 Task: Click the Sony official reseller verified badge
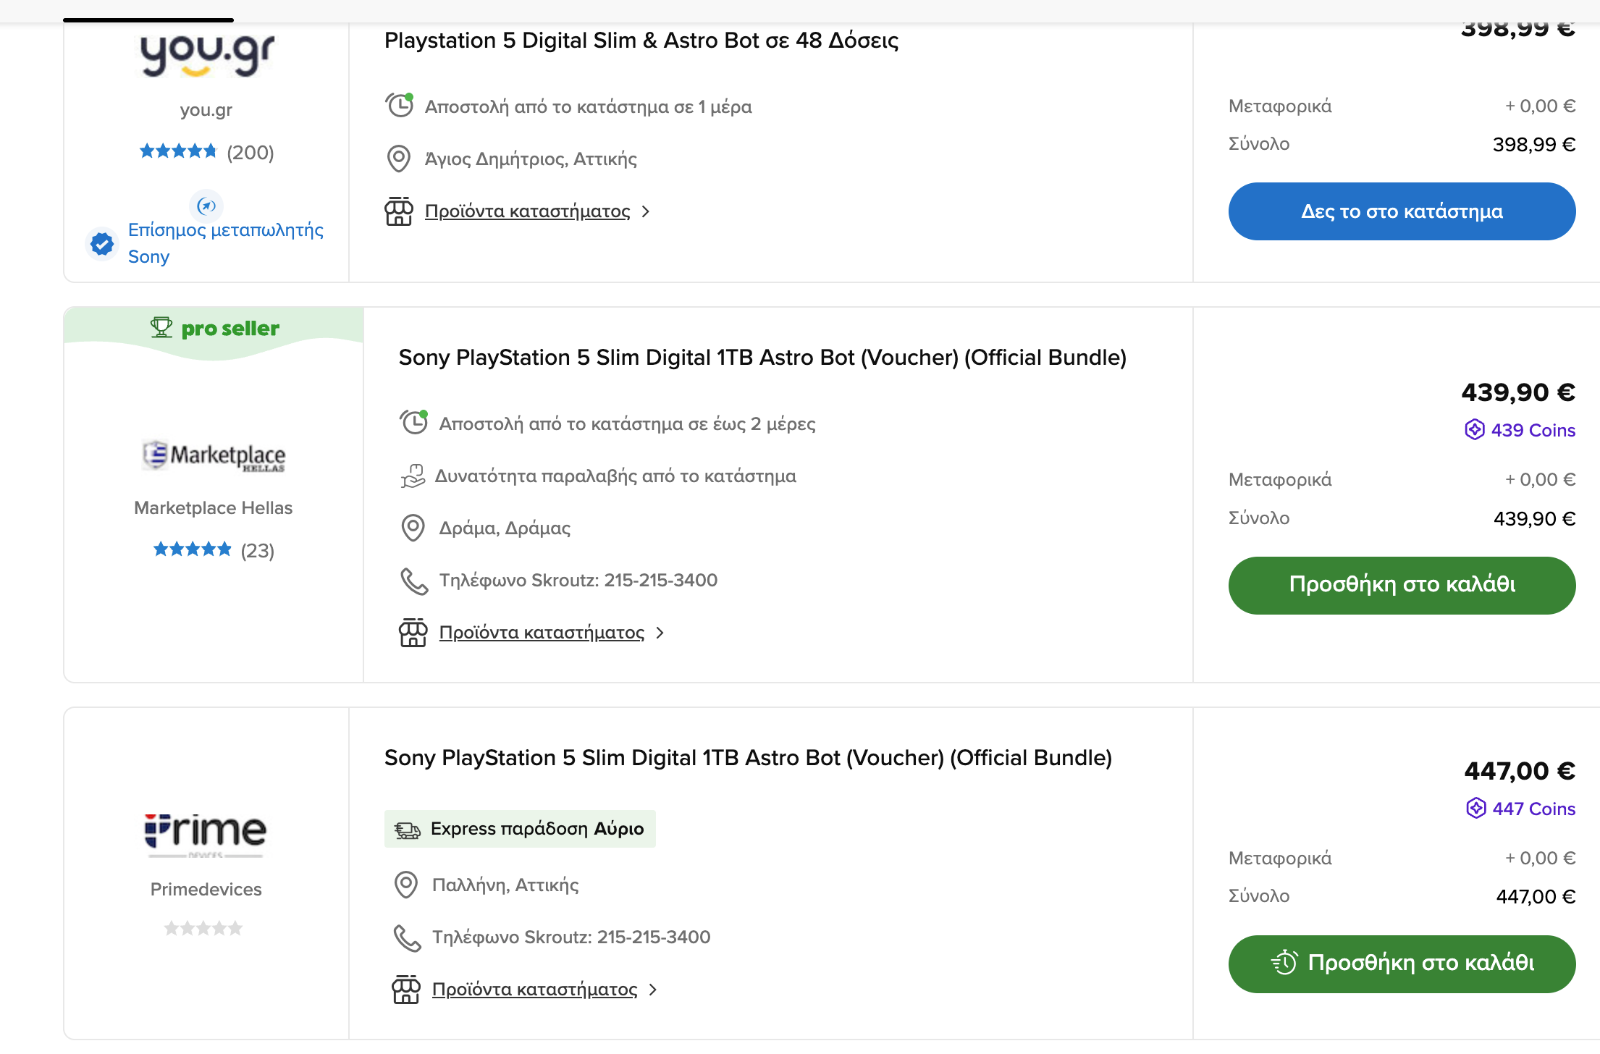(102, 243)
